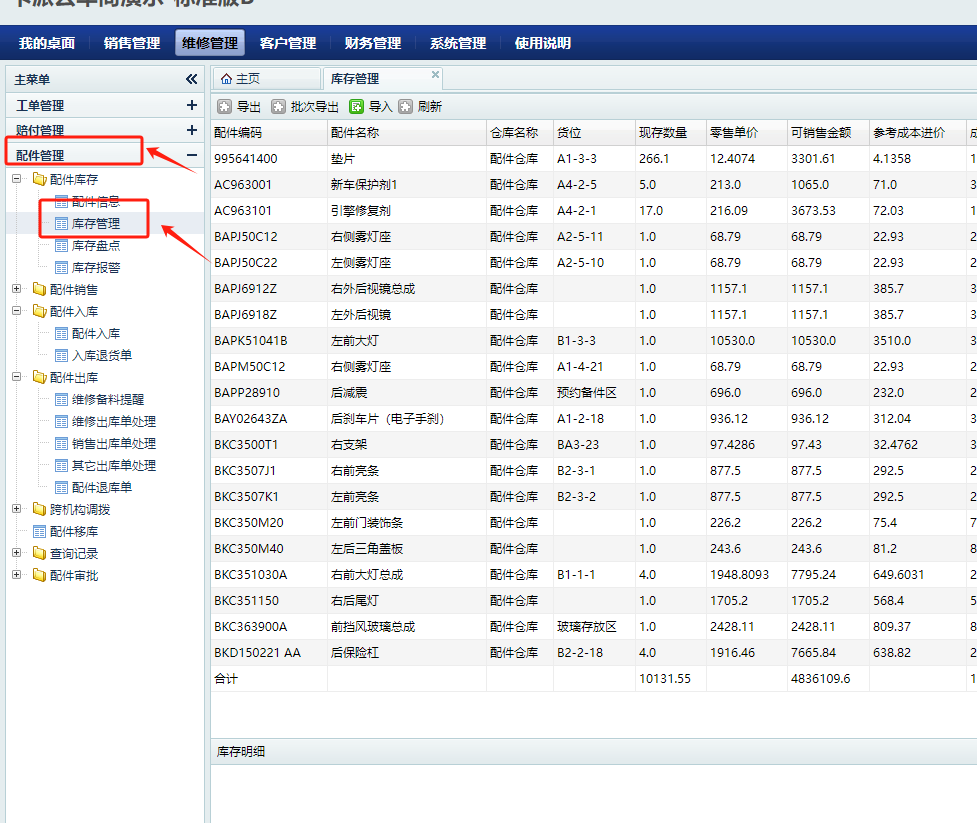Collapse the 配件管理 accordion section

click(191, 155)
